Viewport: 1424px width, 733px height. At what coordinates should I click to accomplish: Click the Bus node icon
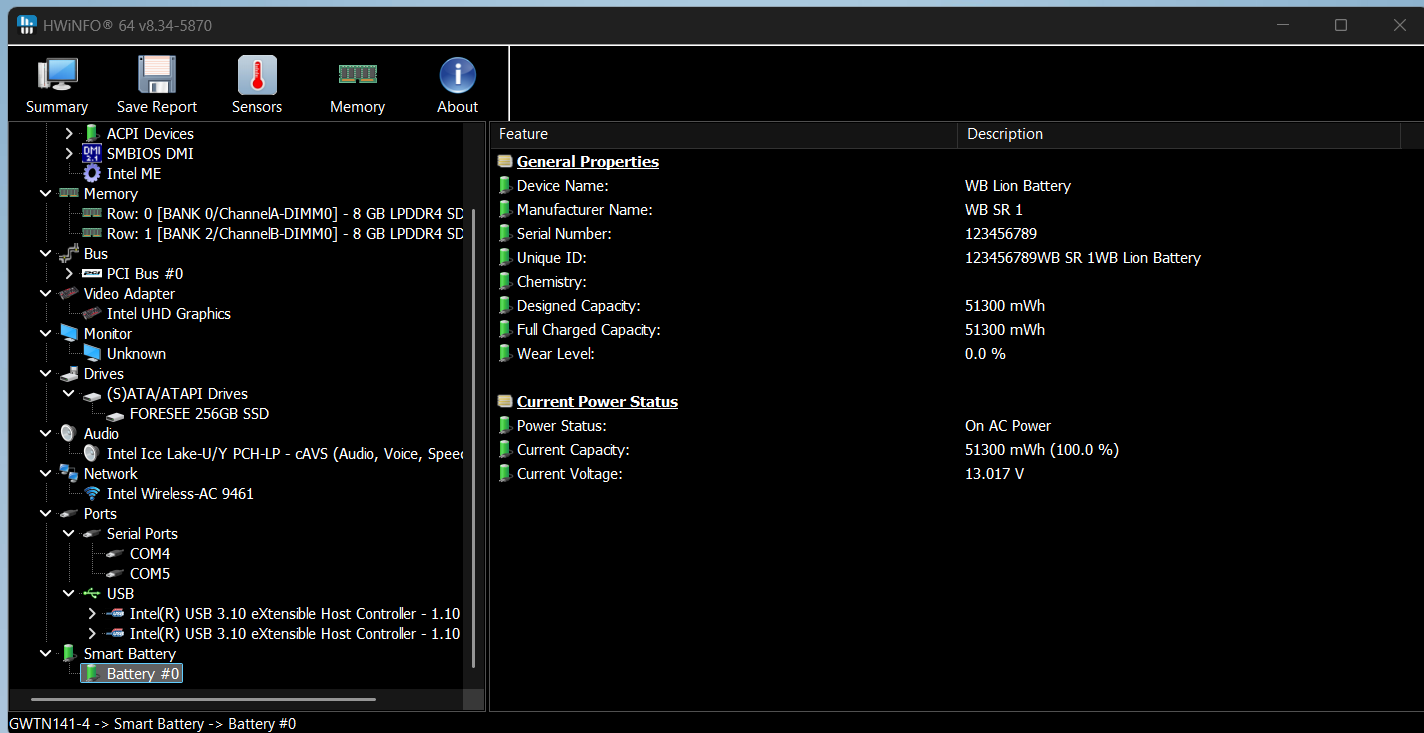[69, 253]
